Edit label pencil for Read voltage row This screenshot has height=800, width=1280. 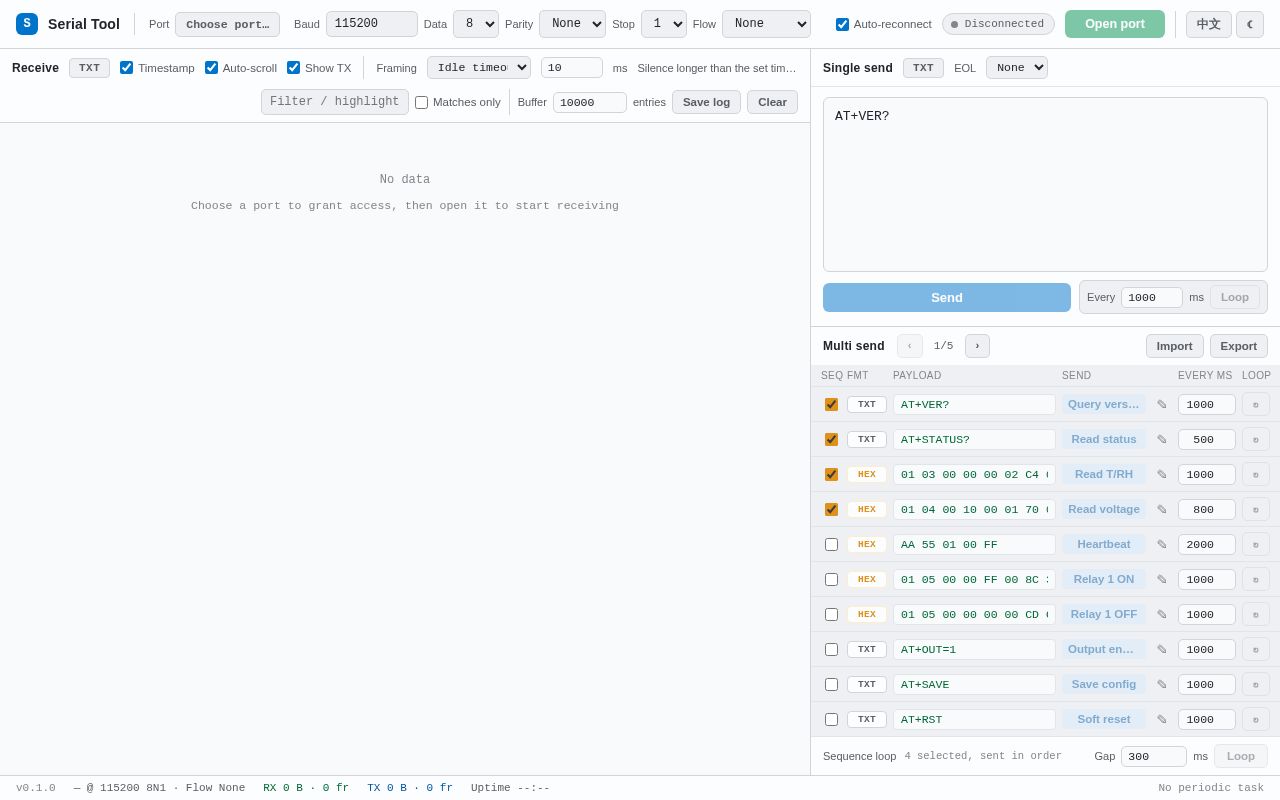(x=1162, y=509)
